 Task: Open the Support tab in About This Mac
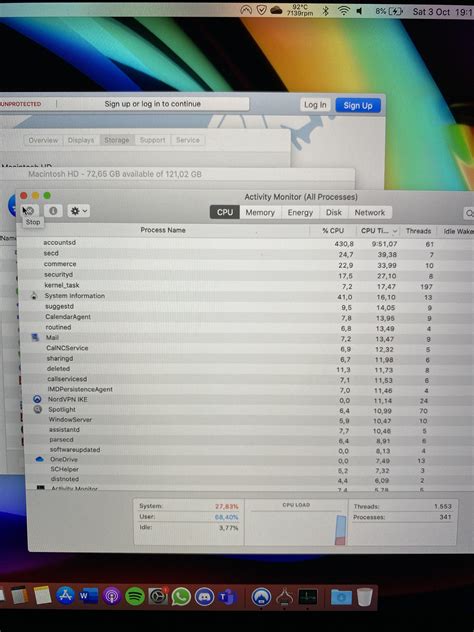click(152, 140)
